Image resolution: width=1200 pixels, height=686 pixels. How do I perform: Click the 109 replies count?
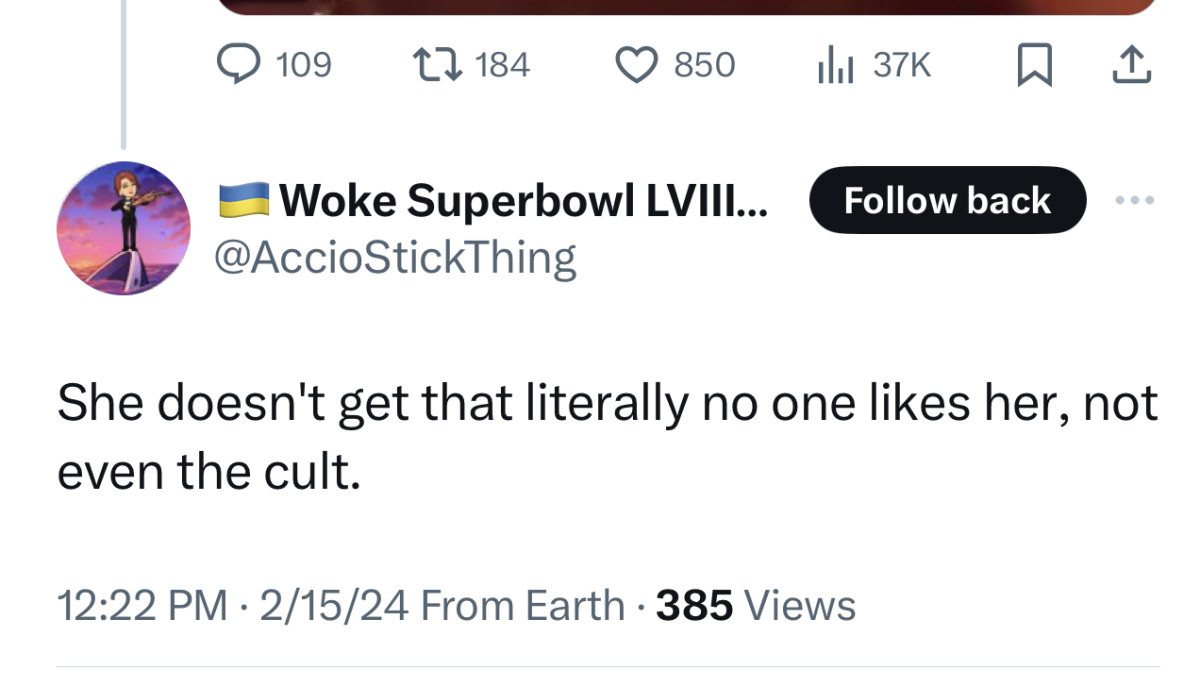[303, 66]
